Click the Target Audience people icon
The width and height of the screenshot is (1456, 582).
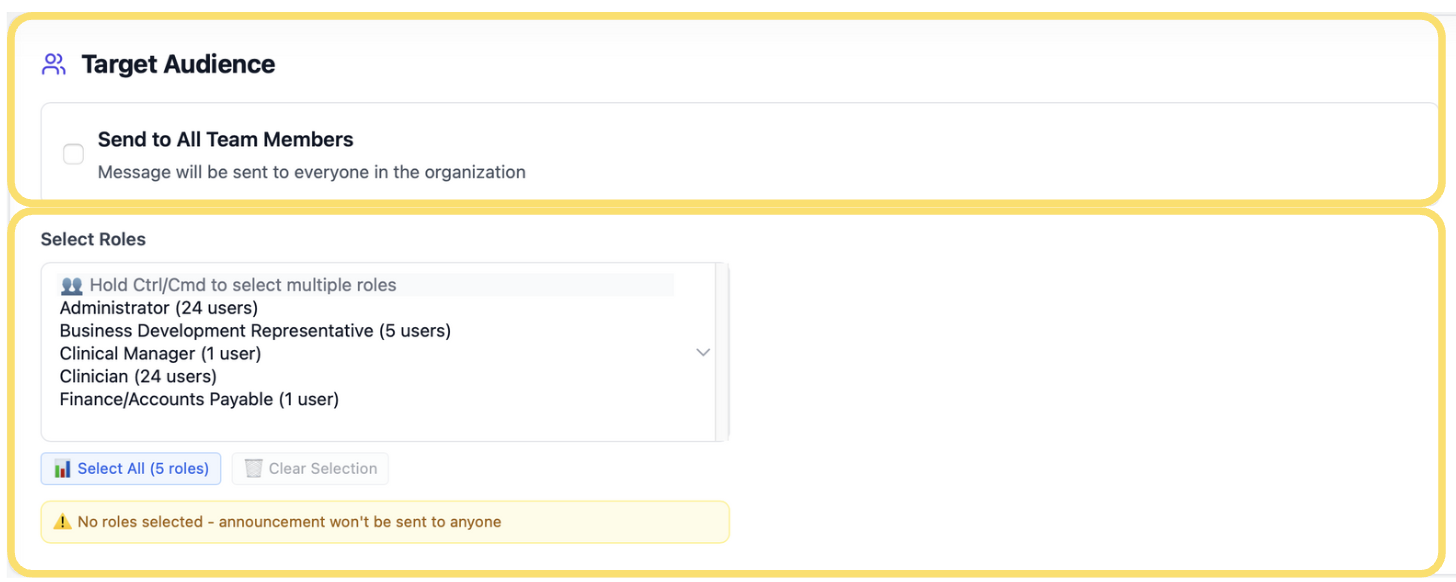point(54,65)
